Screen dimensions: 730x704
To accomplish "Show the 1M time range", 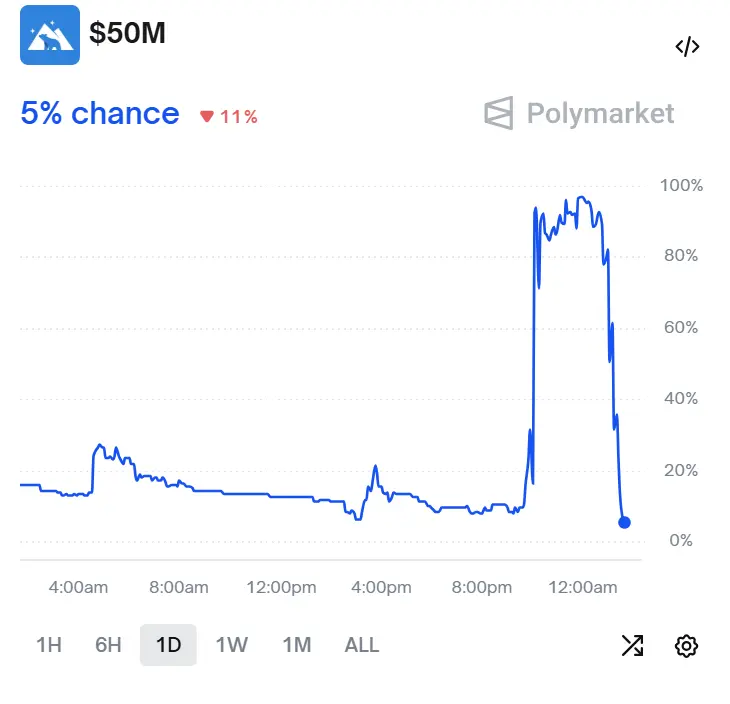I will coord(297,645).
